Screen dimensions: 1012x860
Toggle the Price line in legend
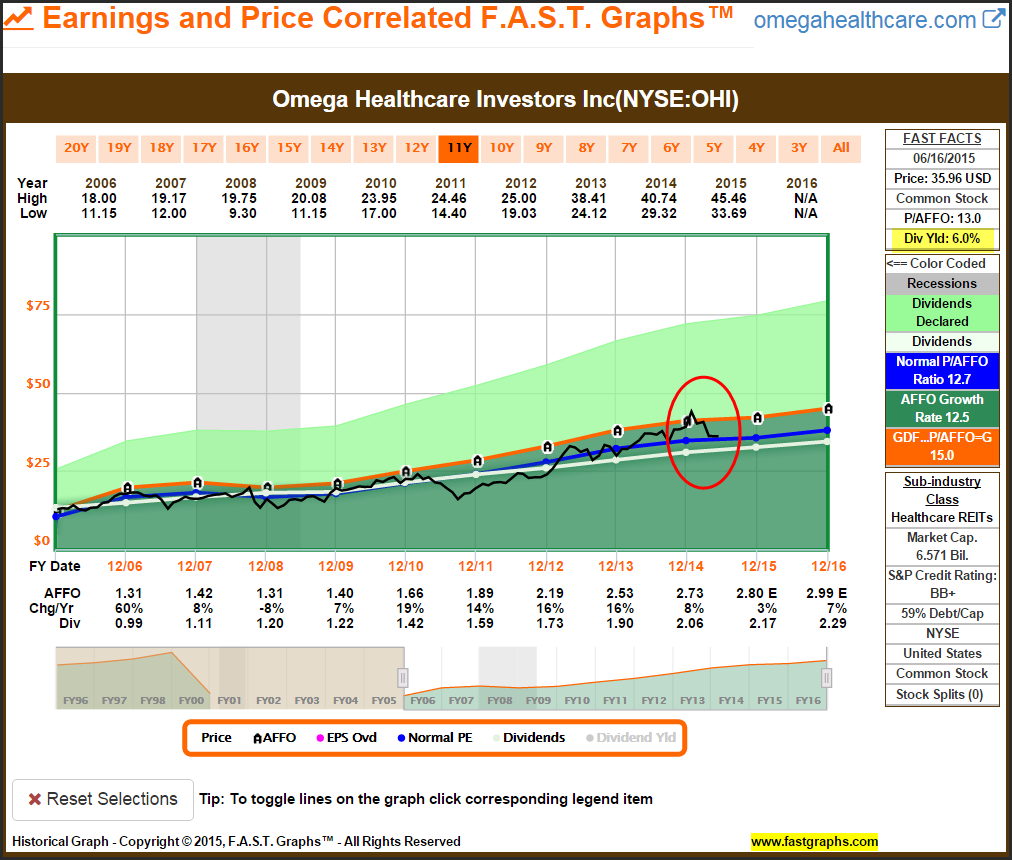pyautogui.click(x=216, y=738)
